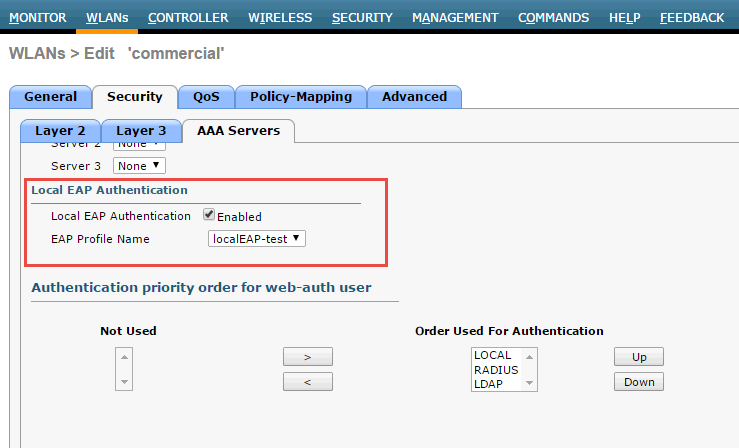Switch to the QoS tab

click(x=206, y=97)
